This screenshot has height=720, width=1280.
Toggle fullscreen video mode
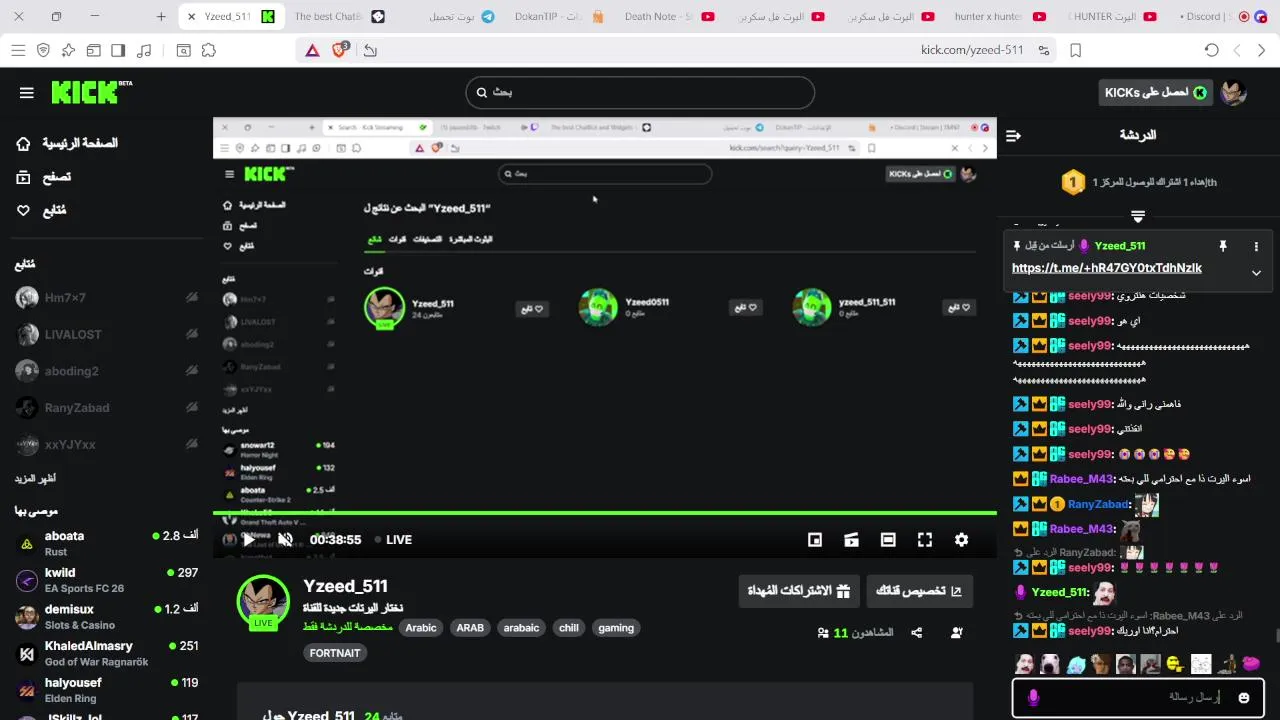925,540
